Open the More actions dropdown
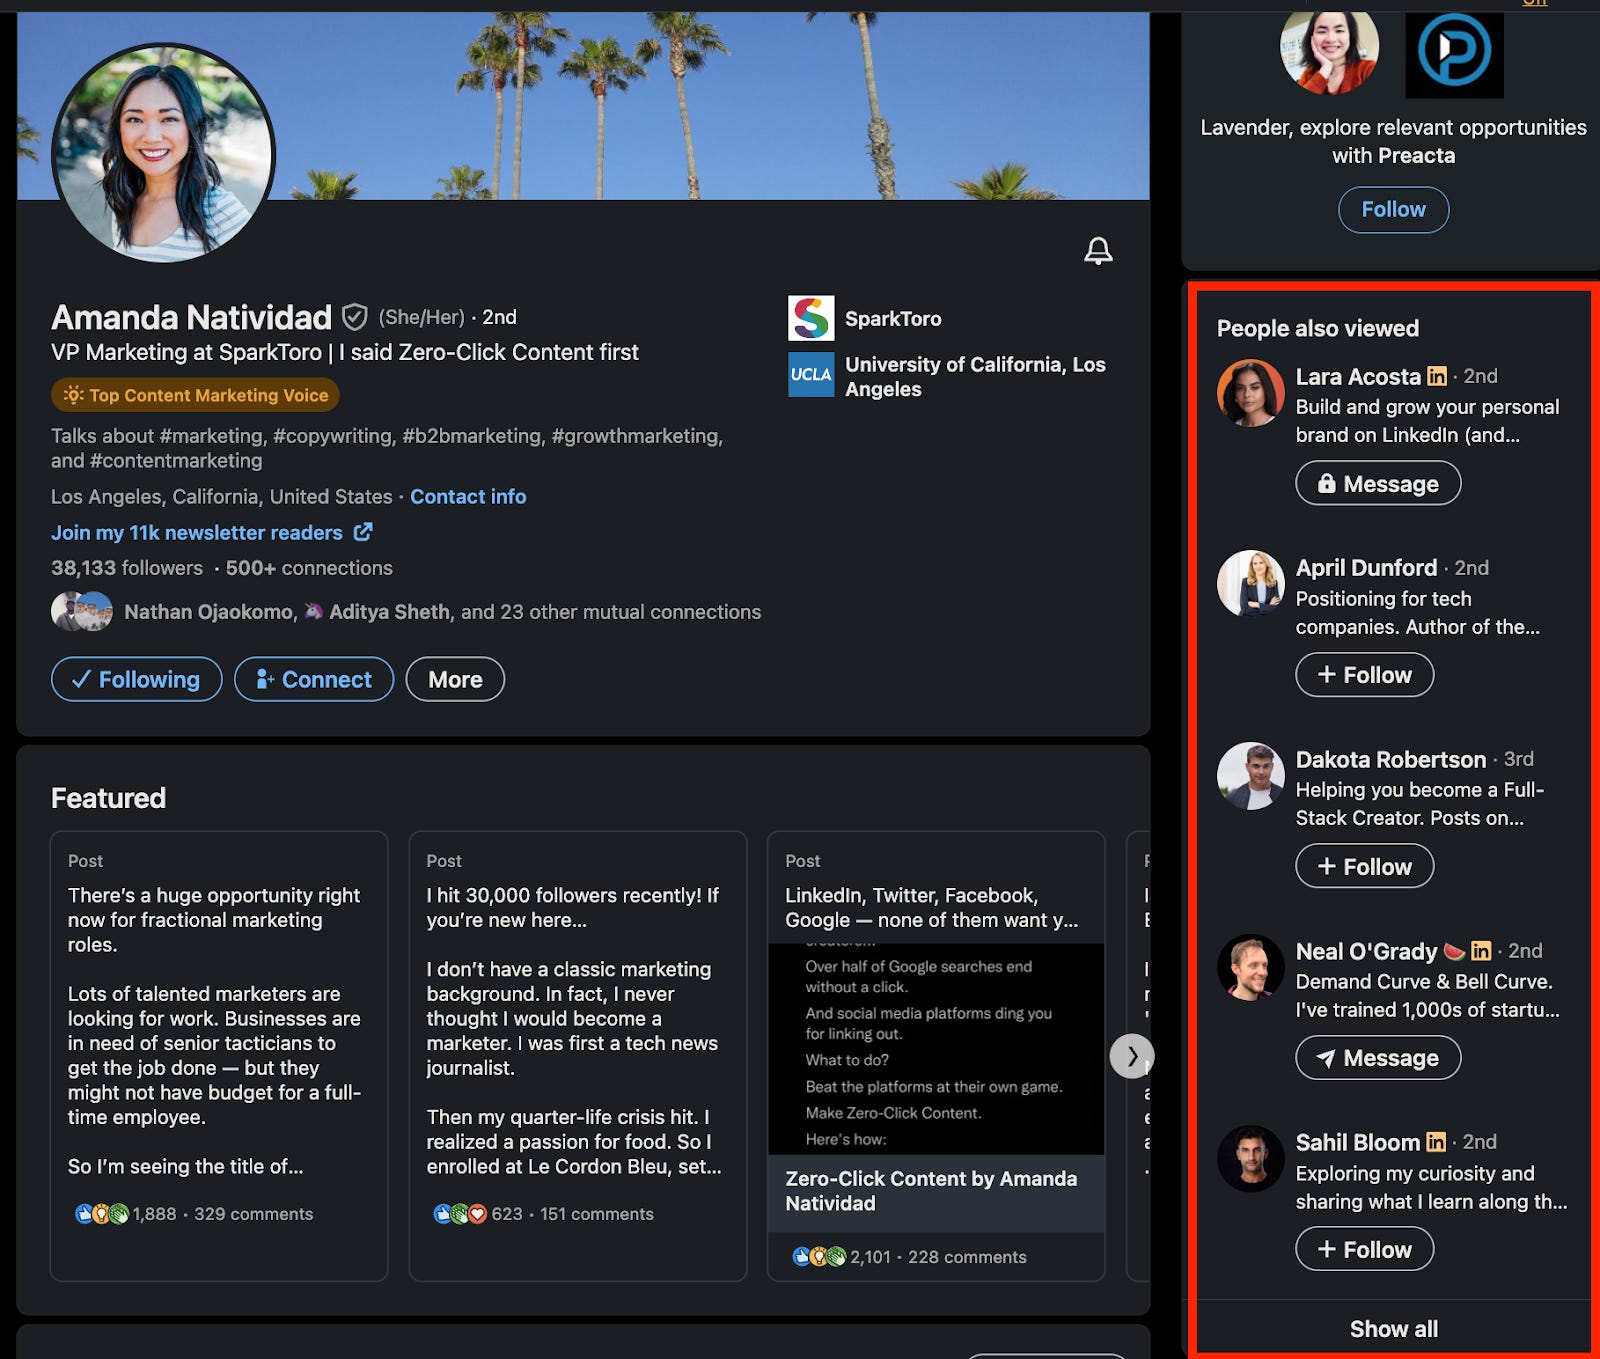1600x1359 pixels. click(x=455, y=679)
